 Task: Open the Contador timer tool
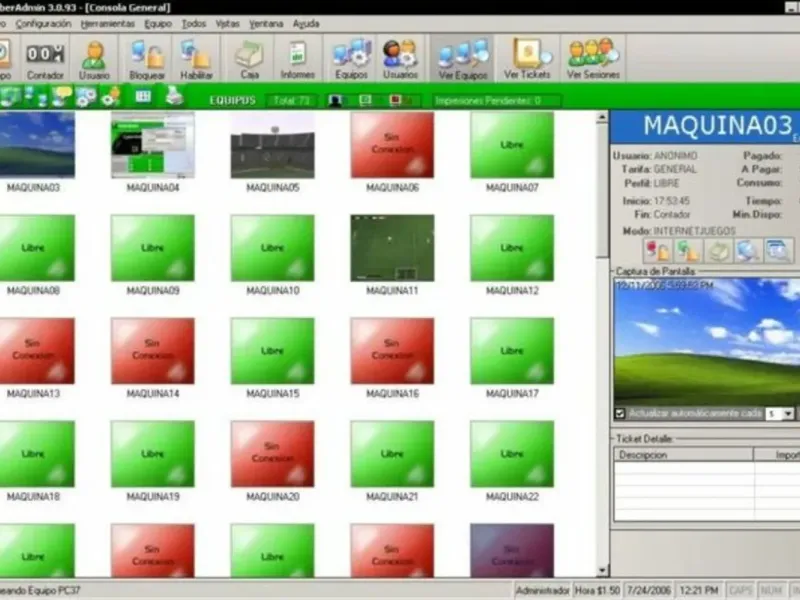click(45, 58)
